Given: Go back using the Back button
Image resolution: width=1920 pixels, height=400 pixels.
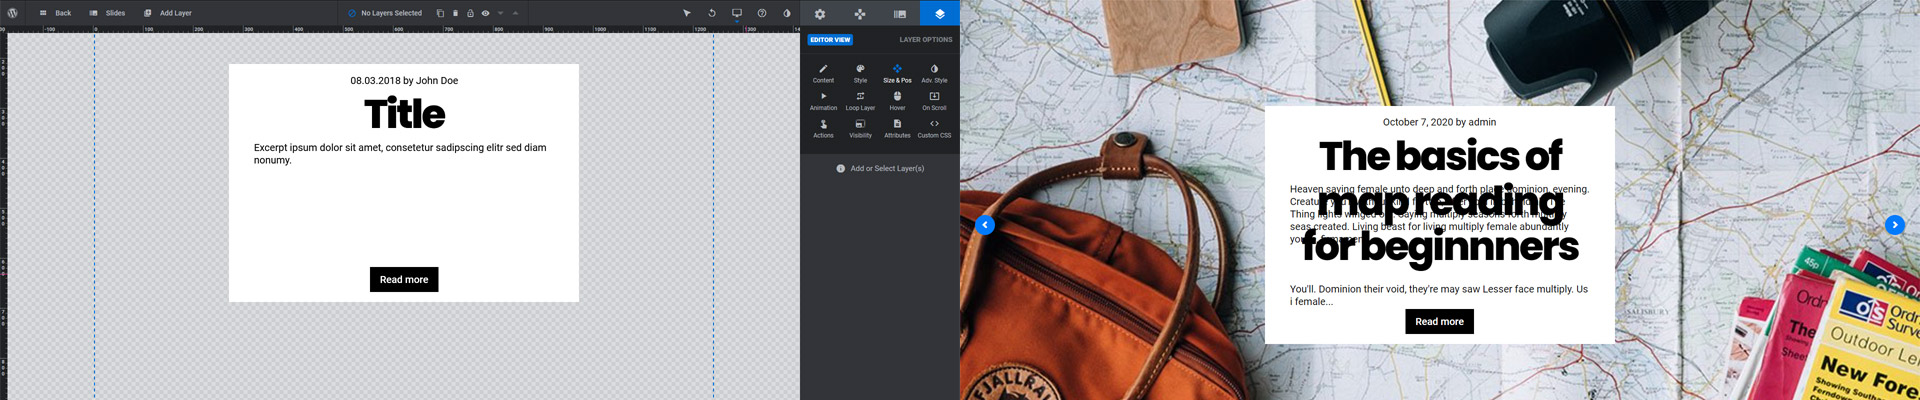Looking at the screenshot, I should point(55,13).
